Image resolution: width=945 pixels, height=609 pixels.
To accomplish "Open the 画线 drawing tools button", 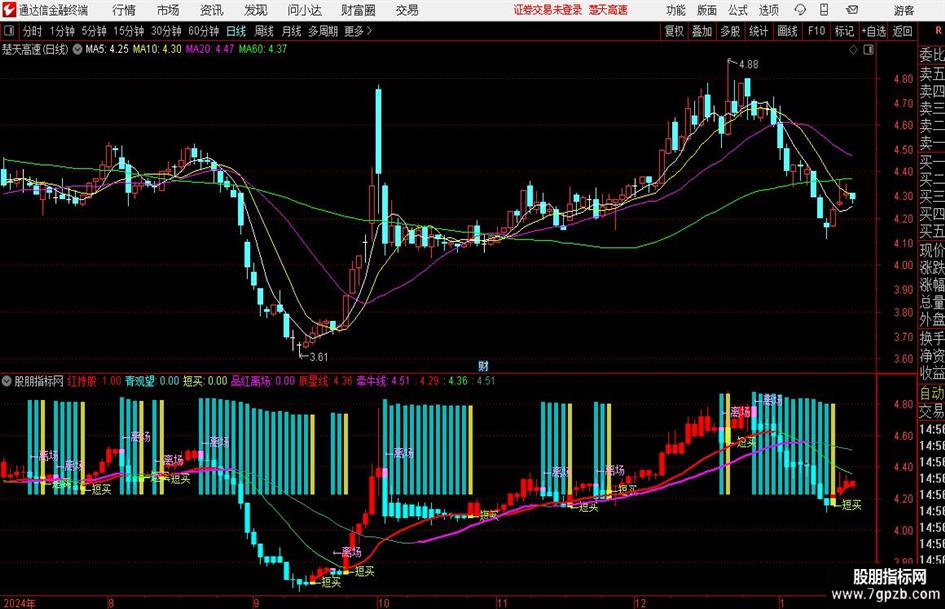I will point(787,31).
